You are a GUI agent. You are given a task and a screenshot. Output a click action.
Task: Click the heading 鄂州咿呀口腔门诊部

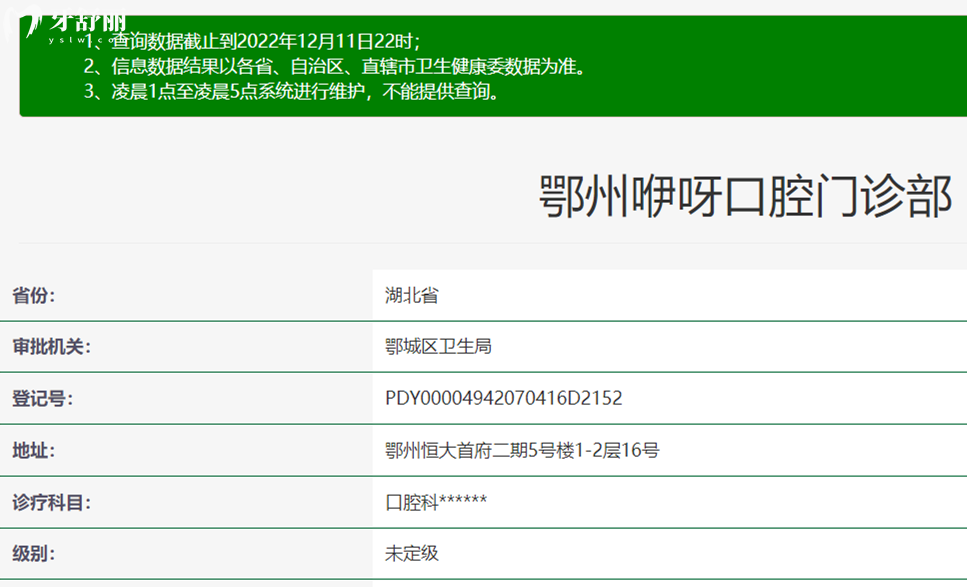pyautogui.click(x=746, y=196)
